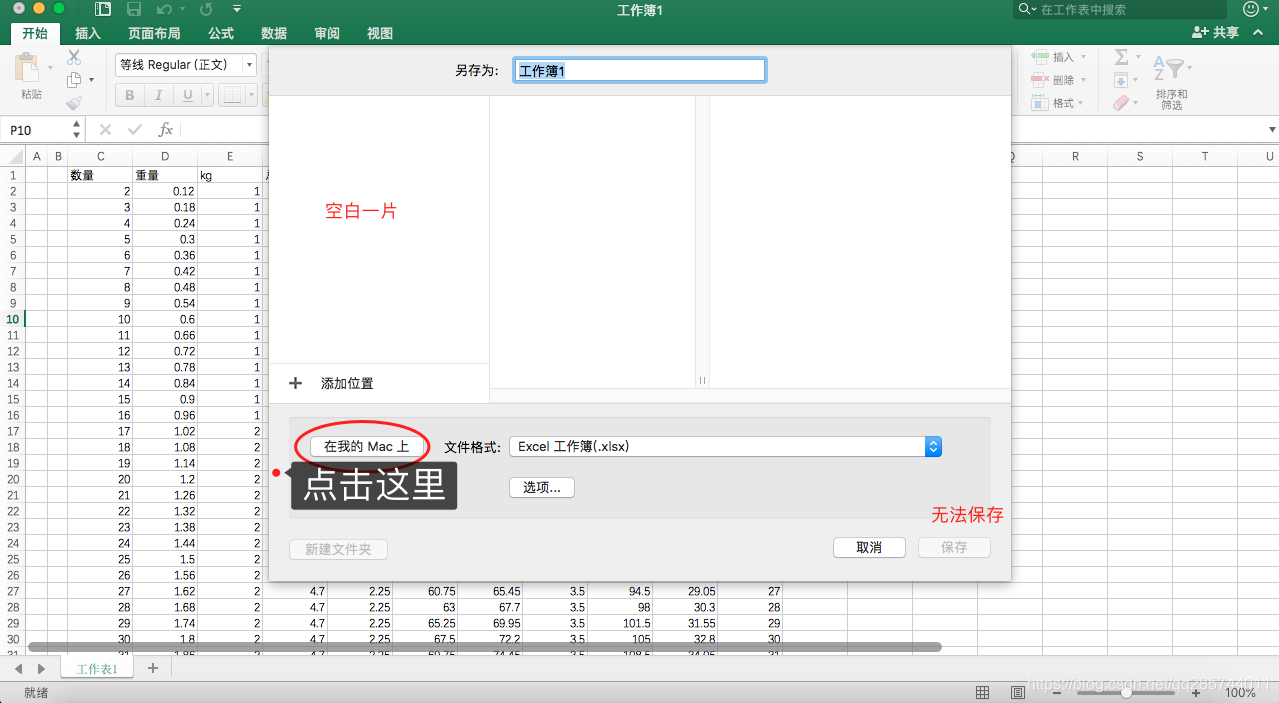This screenshot has width=1279, height=703.
Task: Click 添加位置 add location plus icon
Action: pyautogui.click(x=295, y=383)
